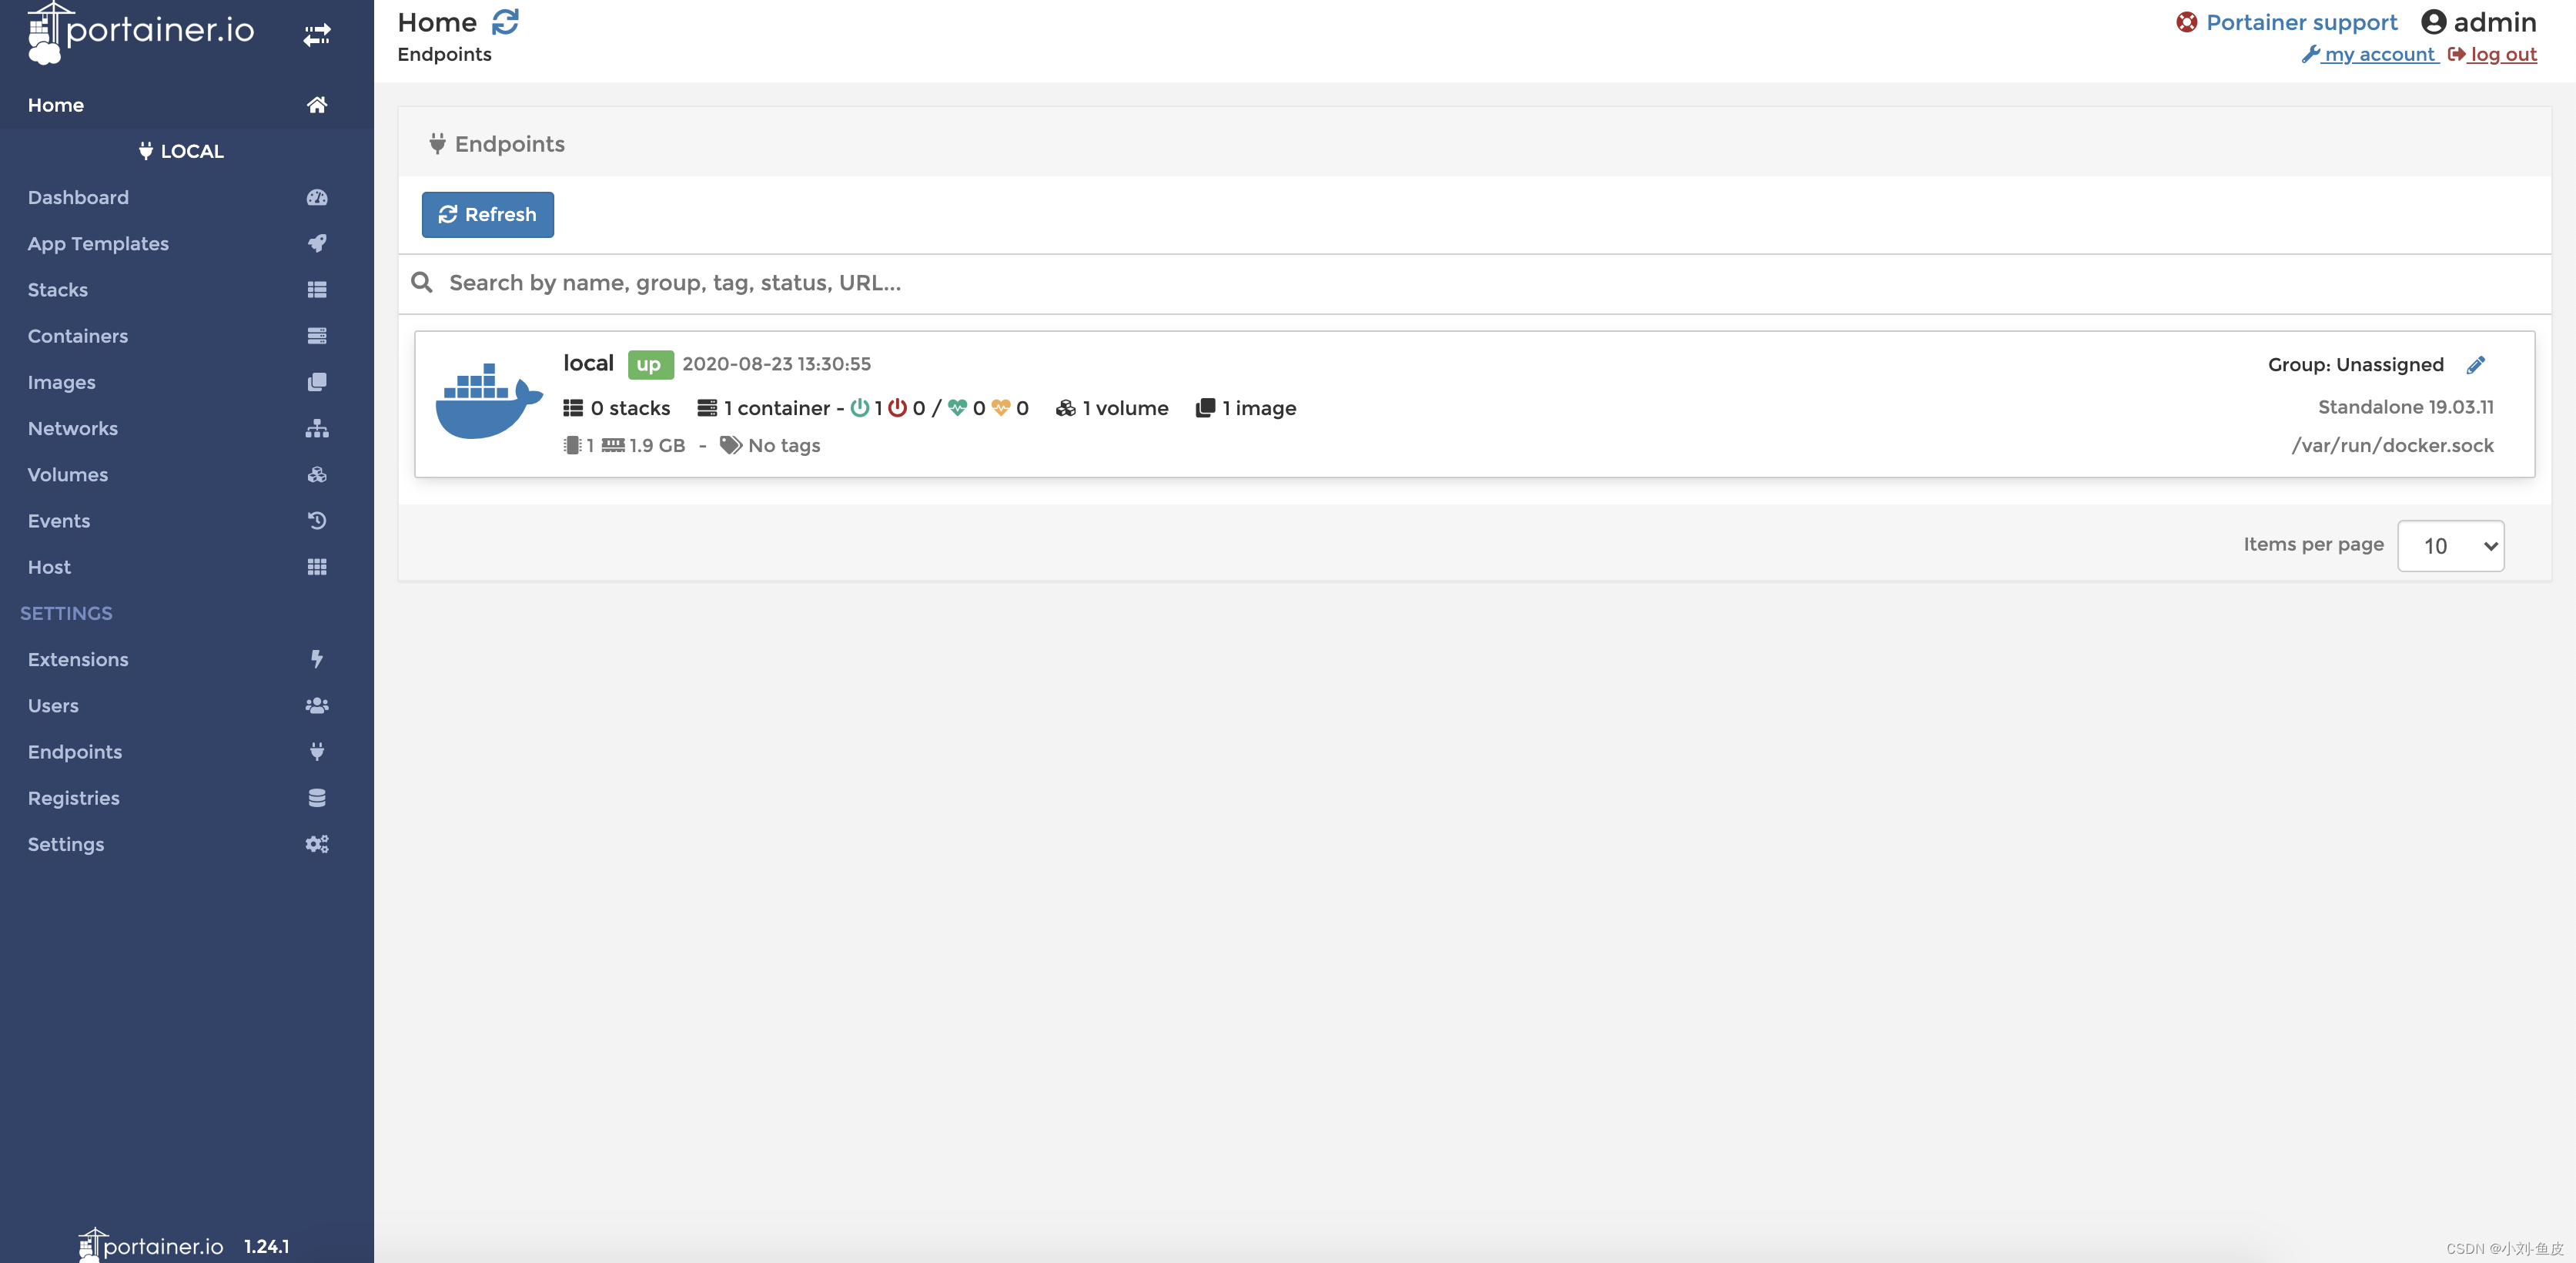Screen dimensions: 2576x1263
Task: Click the refresh icon next to Home title
Action: point(505,22)
